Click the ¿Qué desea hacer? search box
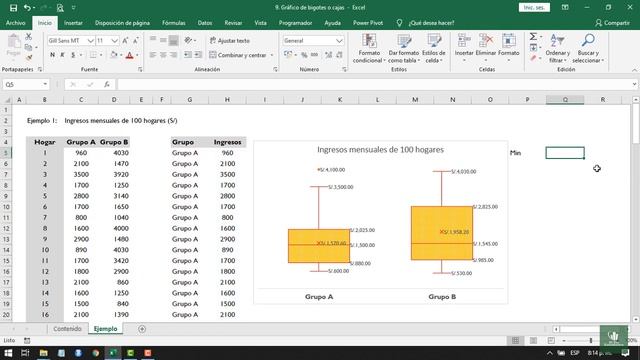This screenshot has height=360, width=640. click(x=431, y=23)
